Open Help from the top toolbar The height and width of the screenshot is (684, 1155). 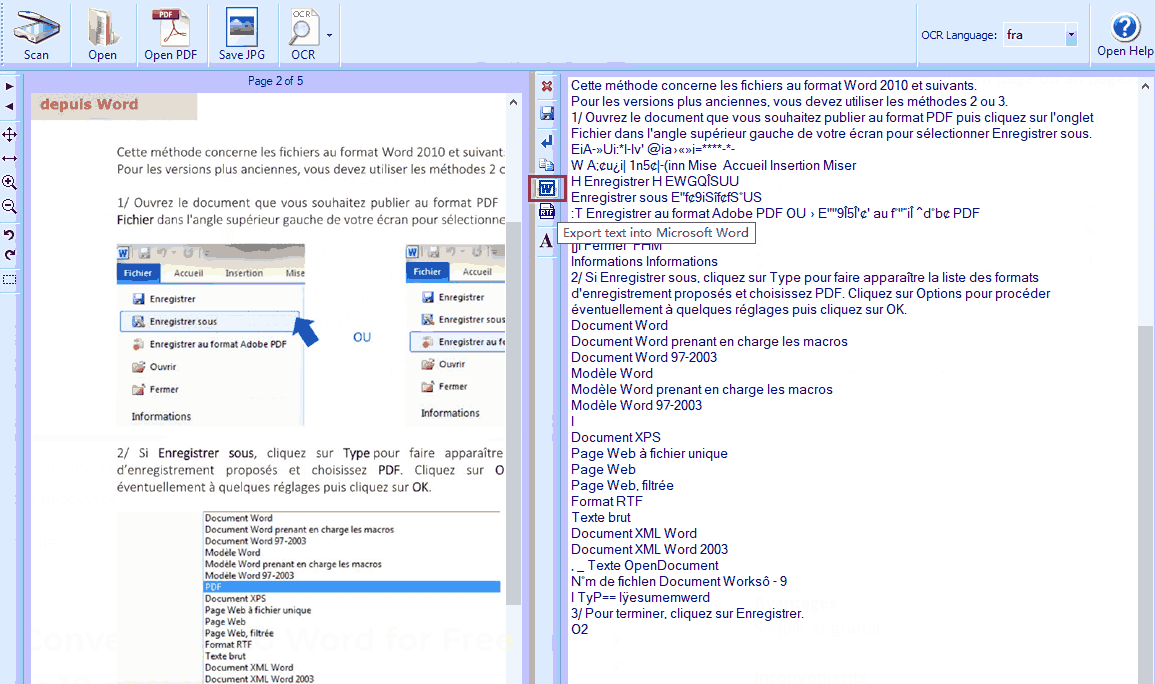pyautogui.click(x=1125, y=34)
